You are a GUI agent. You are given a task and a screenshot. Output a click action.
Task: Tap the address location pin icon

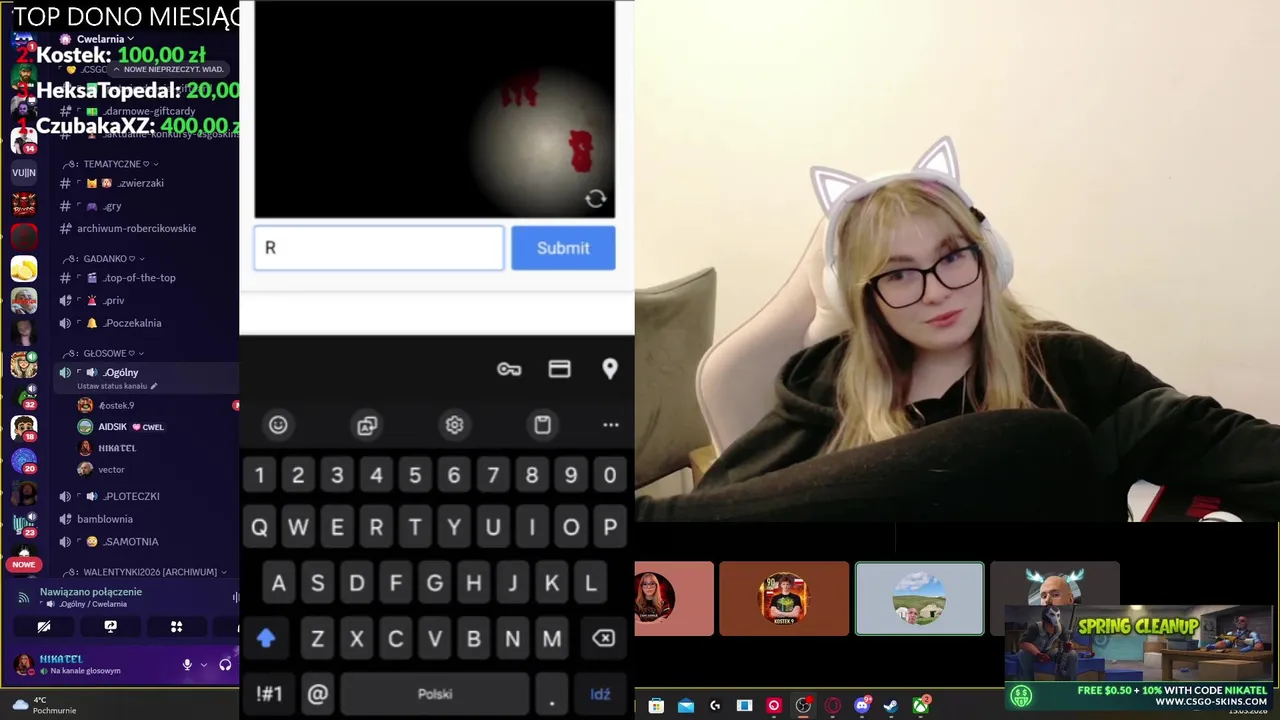pyautogui.click(x=610, y=369)
